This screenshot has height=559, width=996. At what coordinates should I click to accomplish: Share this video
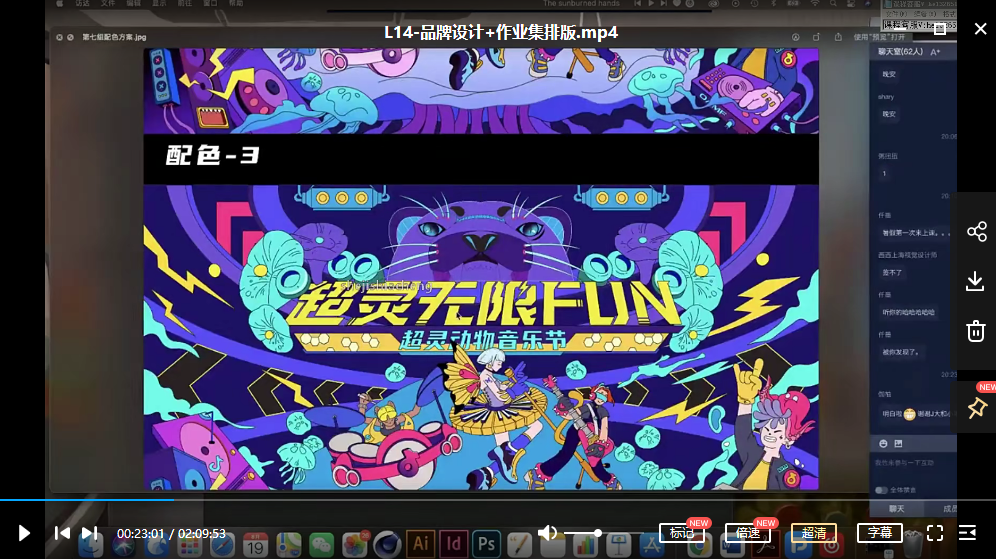[x=976, y=231]
